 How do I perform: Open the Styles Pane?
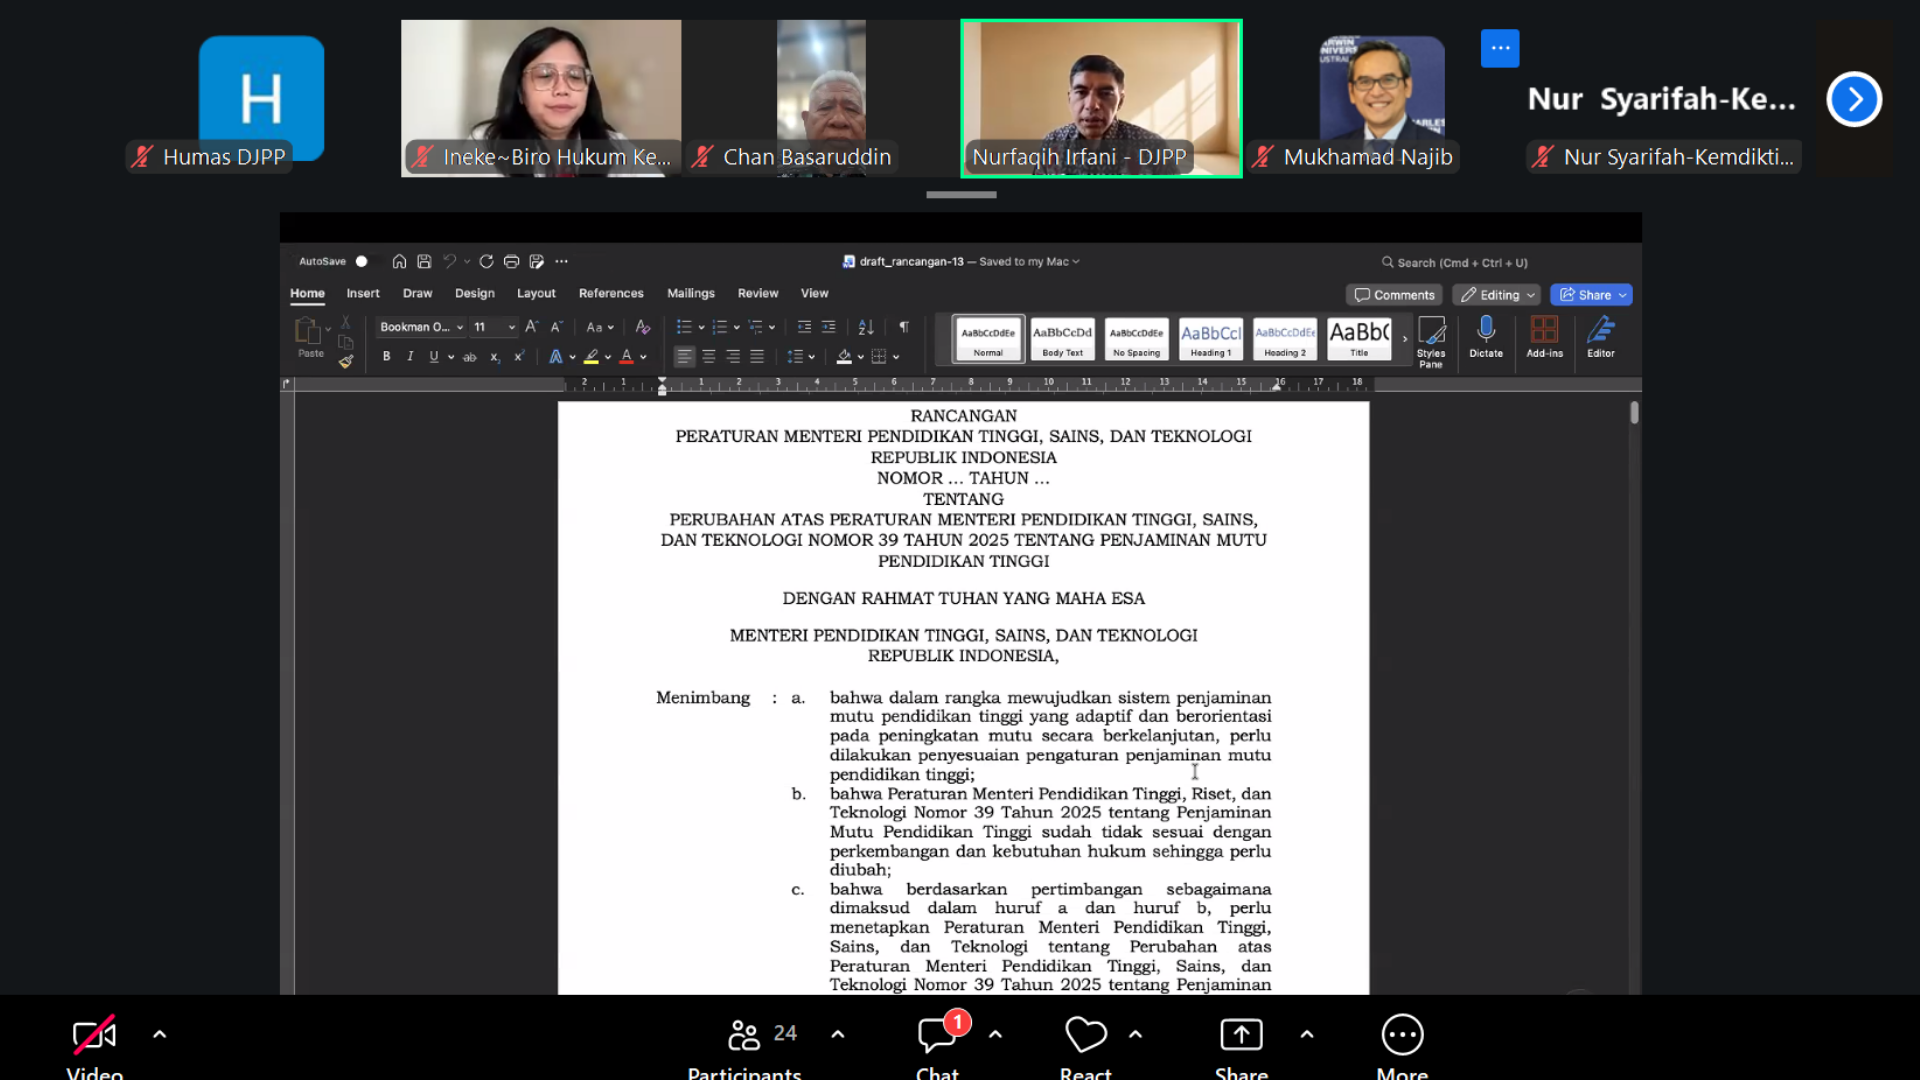pyautogui.click(x=1431, y=342)
